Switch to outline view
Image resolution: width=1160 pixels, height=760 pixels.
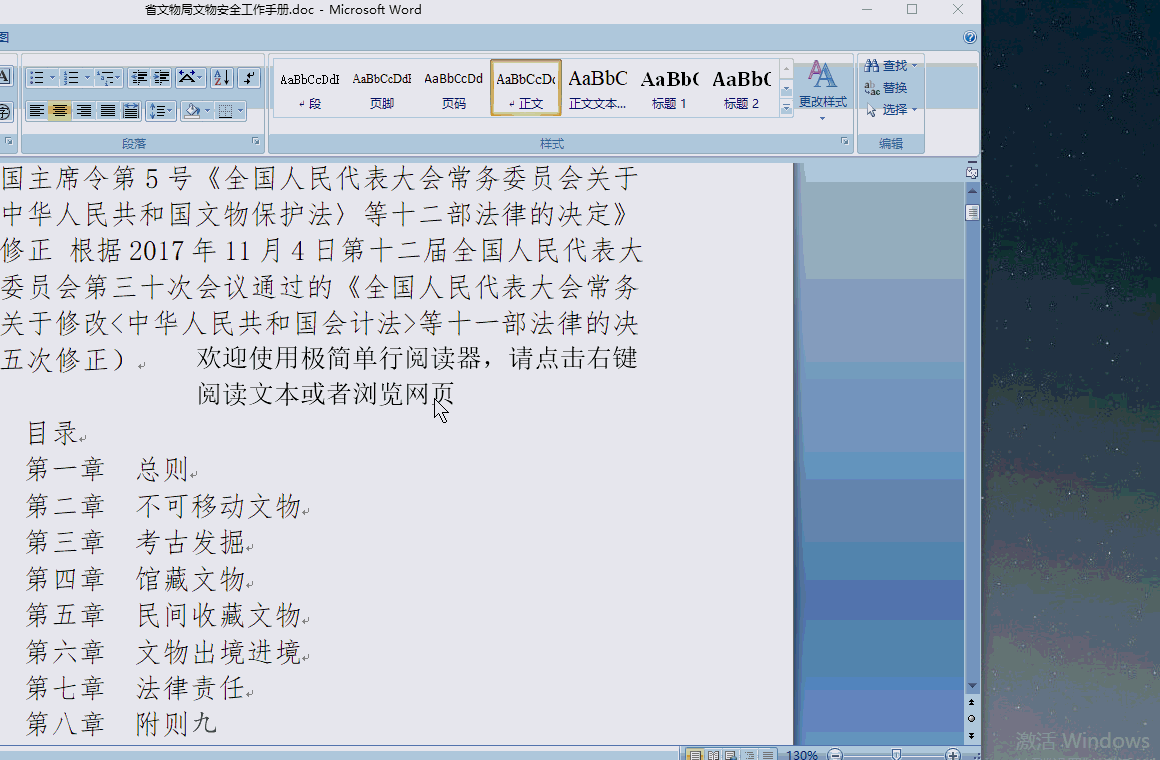point(749,755)
